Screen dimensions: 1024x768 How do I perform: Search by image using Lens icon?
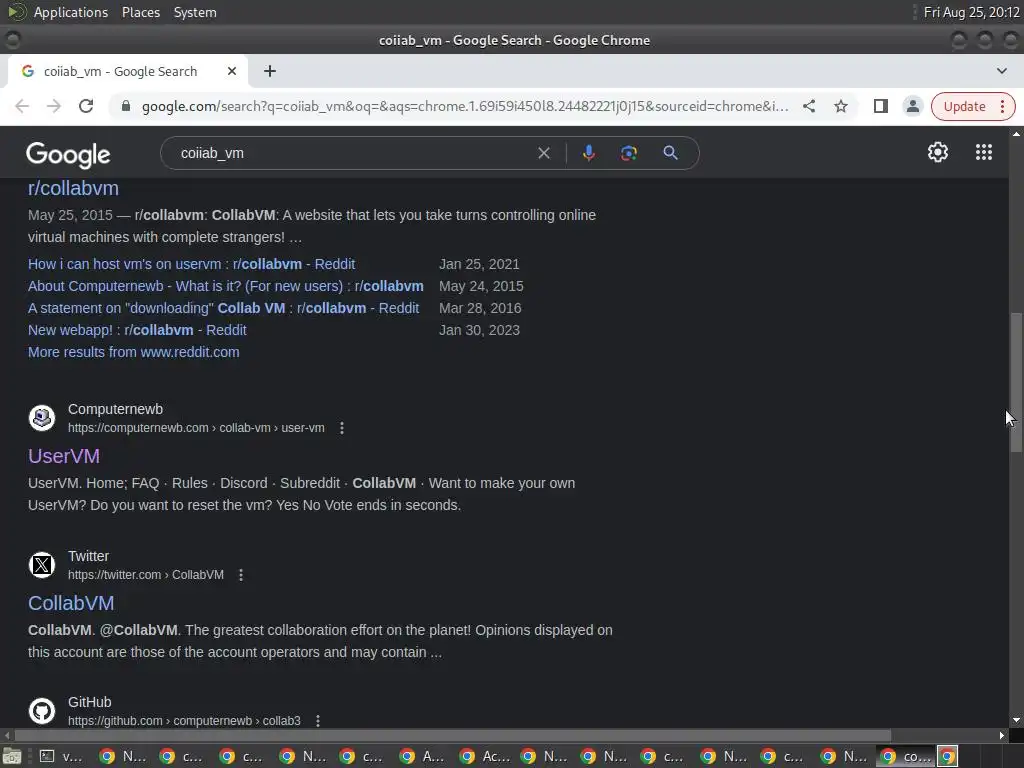[629, 153]
